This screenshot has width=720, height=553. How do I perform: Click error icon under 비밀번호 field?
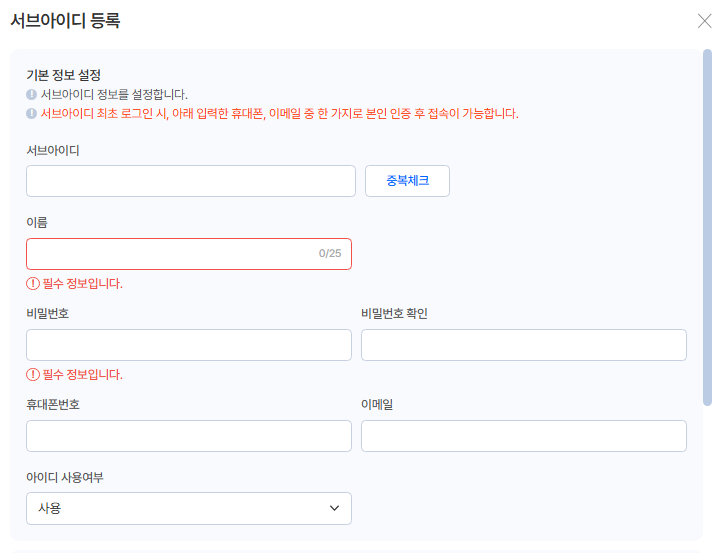click(33, 375)
